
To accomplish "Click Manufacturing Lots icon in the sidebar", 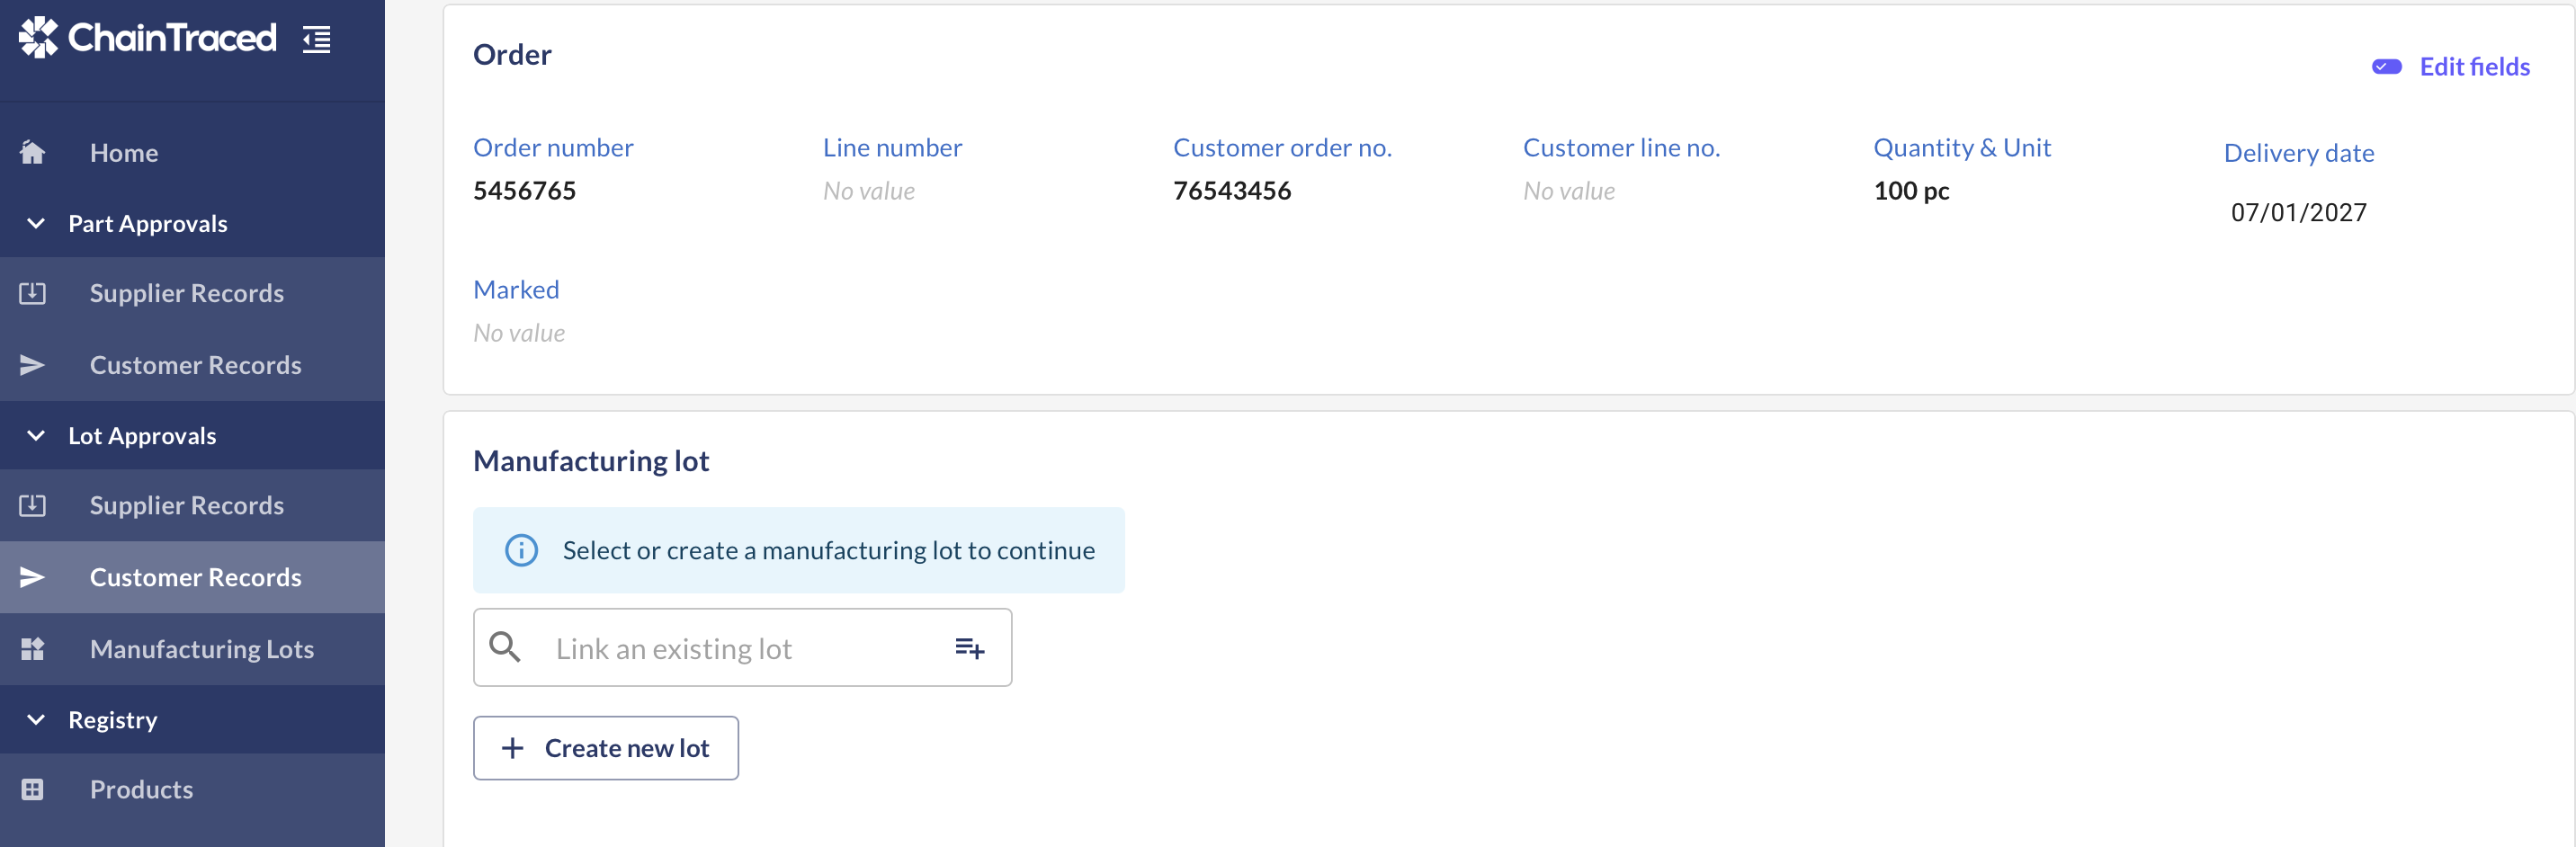I will [33, 649].
